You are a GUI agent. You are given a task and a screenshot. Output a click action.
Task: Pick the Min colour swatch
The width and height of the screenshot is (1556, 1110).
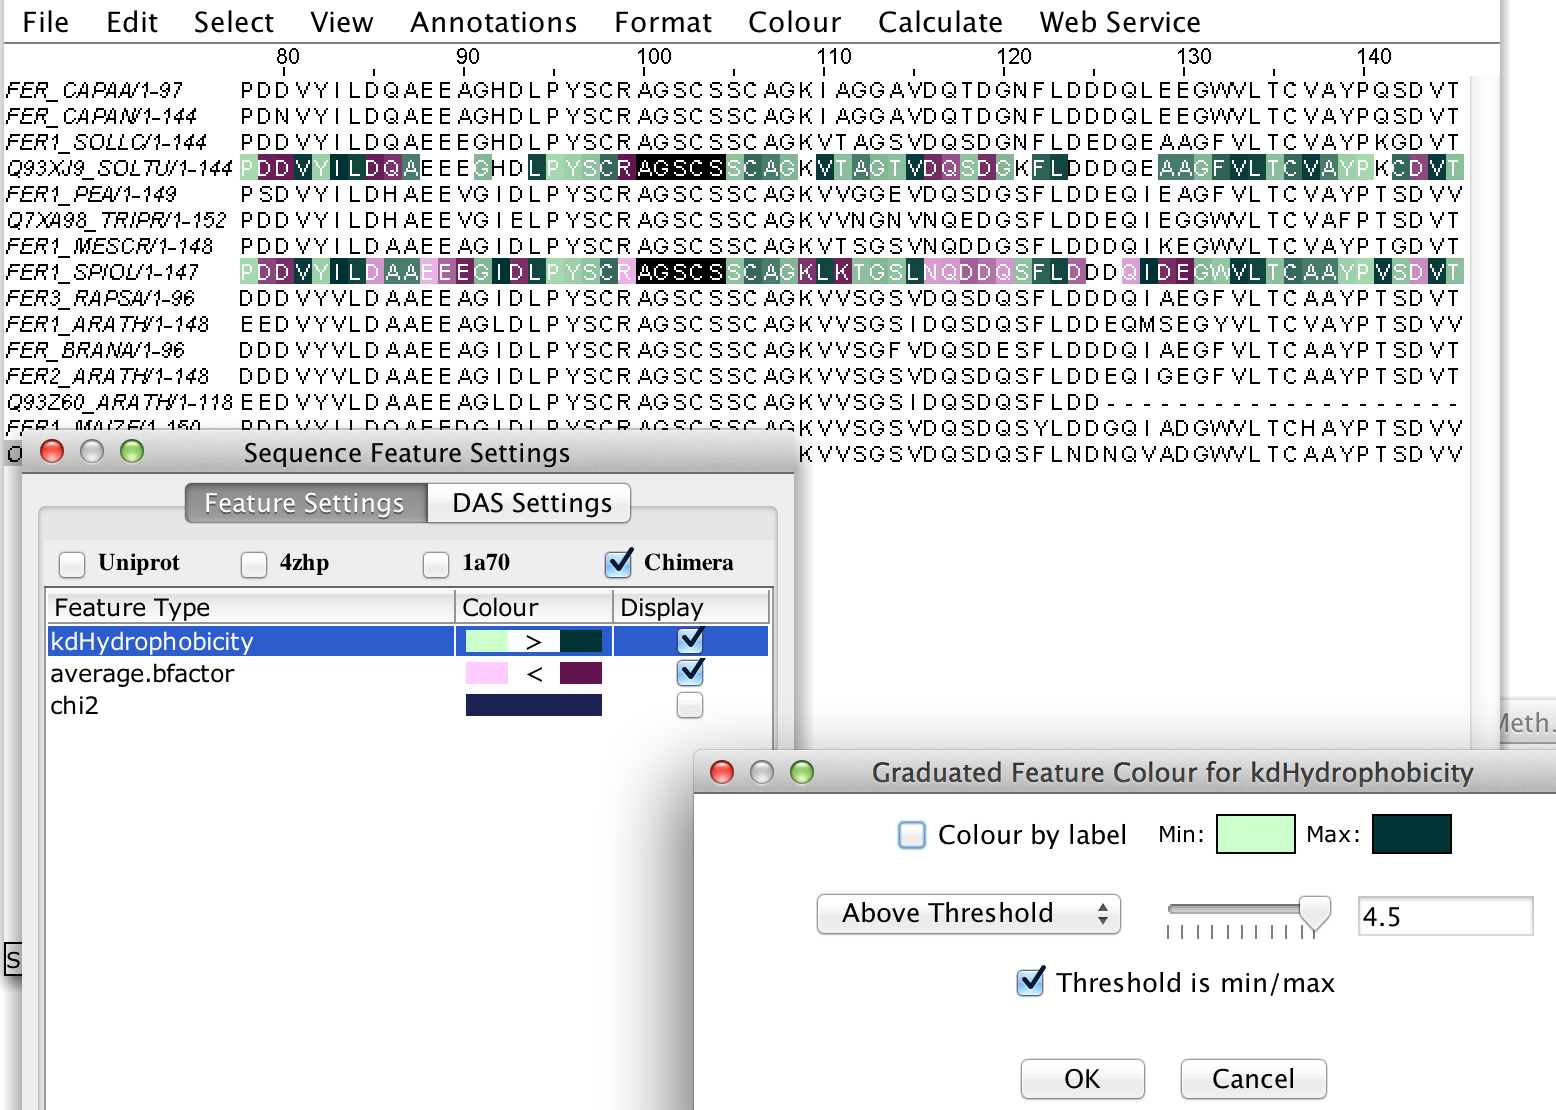1255,834
